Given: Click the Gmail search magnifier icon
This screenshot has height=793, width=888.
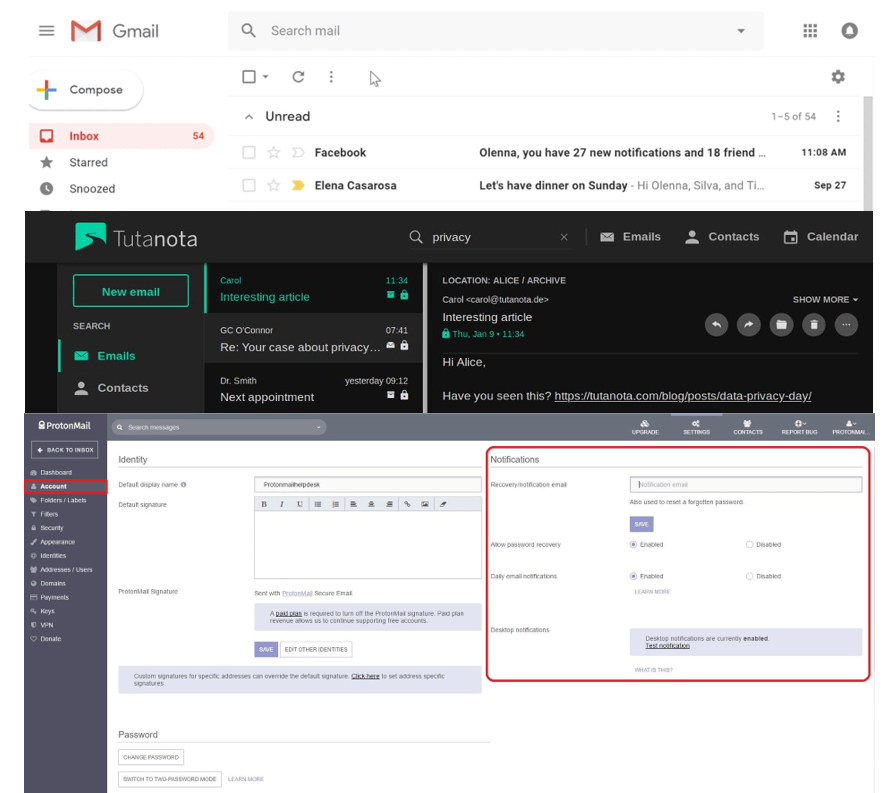Looking at the screenshot, I should (x=248, y=31).
